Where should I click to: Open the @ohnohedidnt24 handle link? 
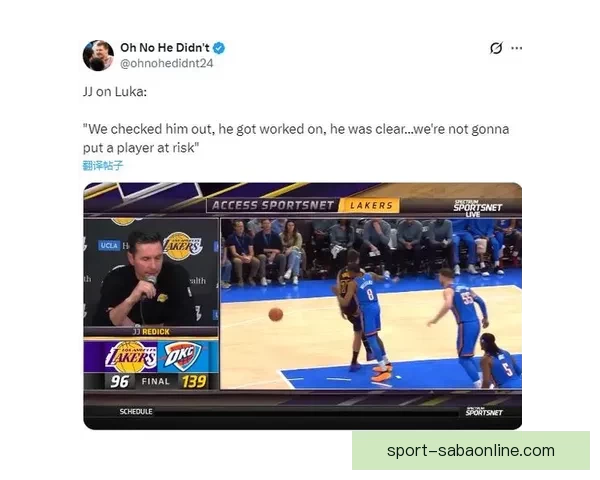pyautogui.click(x=166, y=63)
